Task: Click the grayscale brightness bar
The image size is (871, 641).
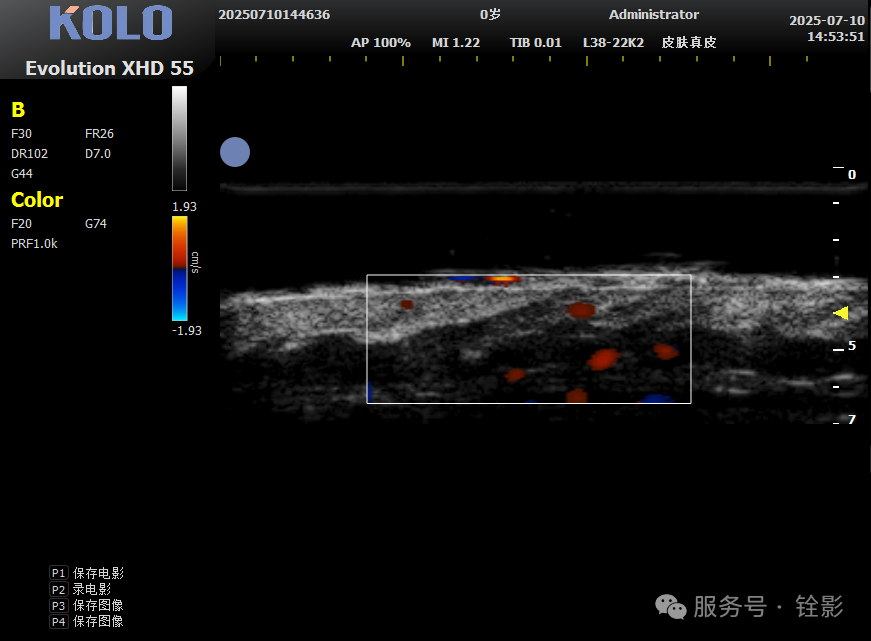Action: point(179,138)
